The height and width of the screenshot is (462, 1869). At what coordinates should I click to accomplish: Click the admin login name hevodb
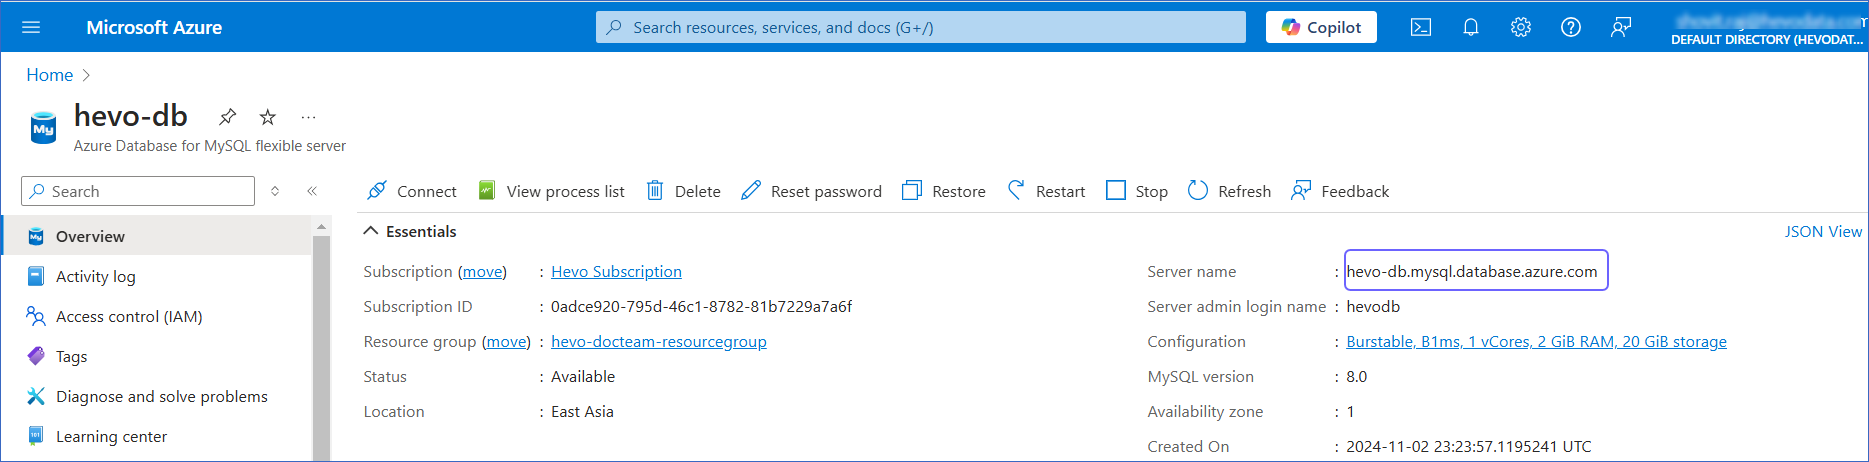coord(1373,306)
